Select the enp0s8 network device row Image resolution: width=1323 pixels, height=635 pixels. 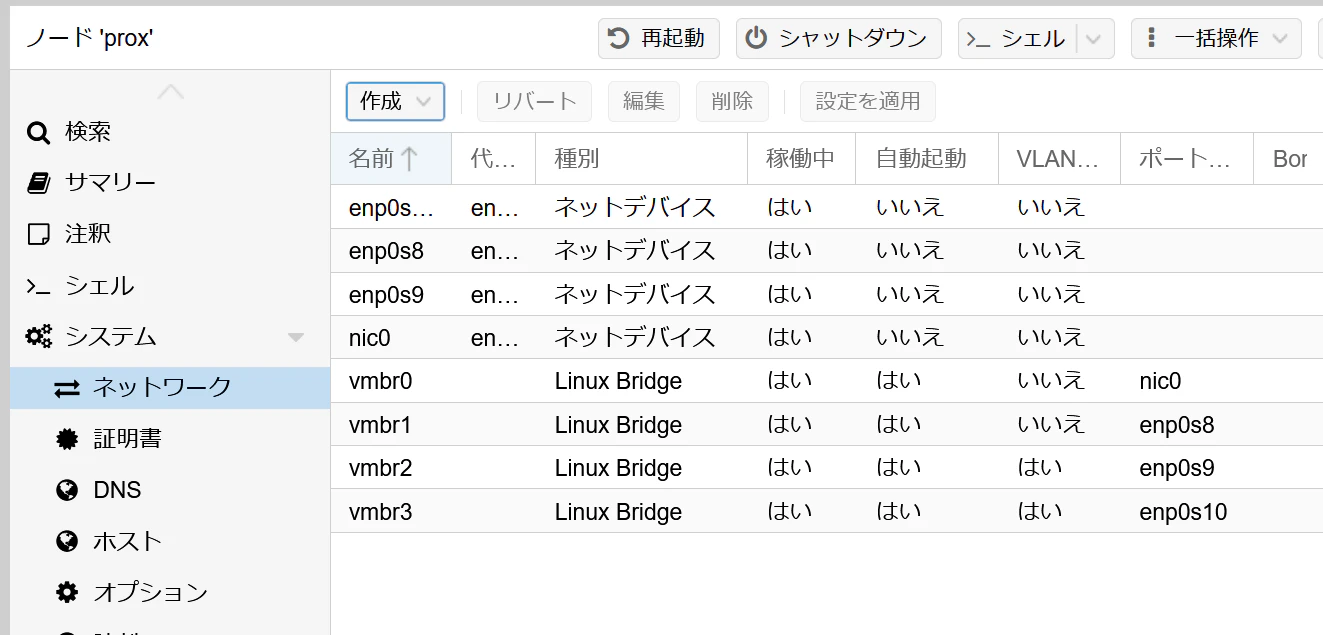(827, 251)
